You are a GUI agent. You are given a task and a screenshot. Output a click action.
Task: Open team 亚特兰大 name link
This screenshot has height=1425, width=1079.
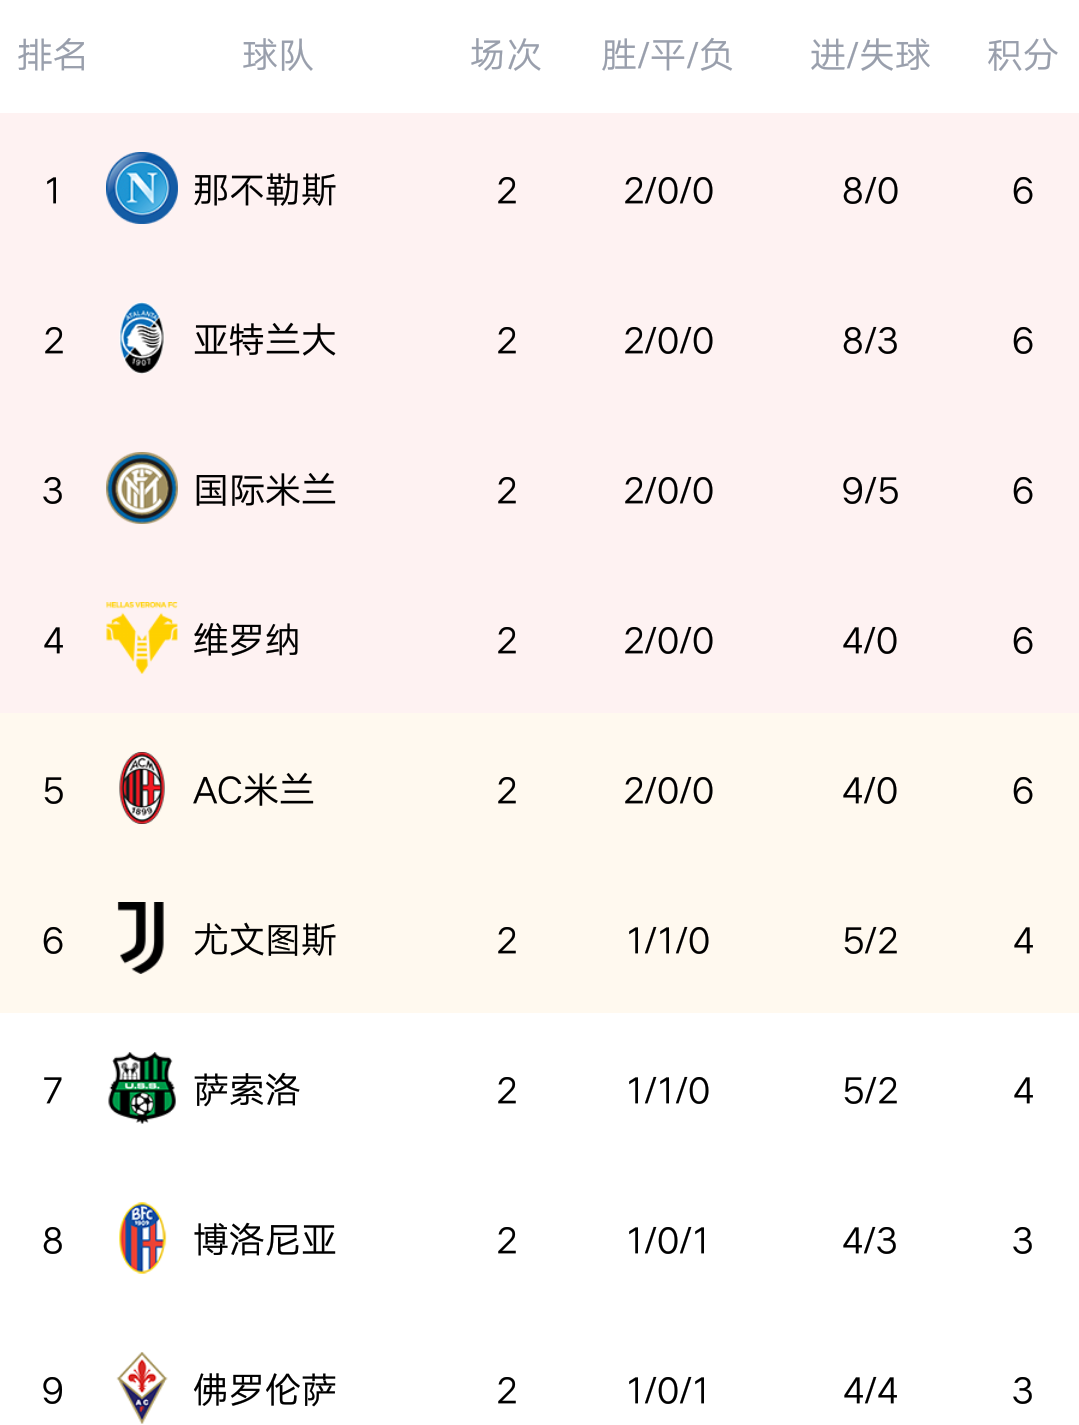pyautogui.click(x=265, y=340)
